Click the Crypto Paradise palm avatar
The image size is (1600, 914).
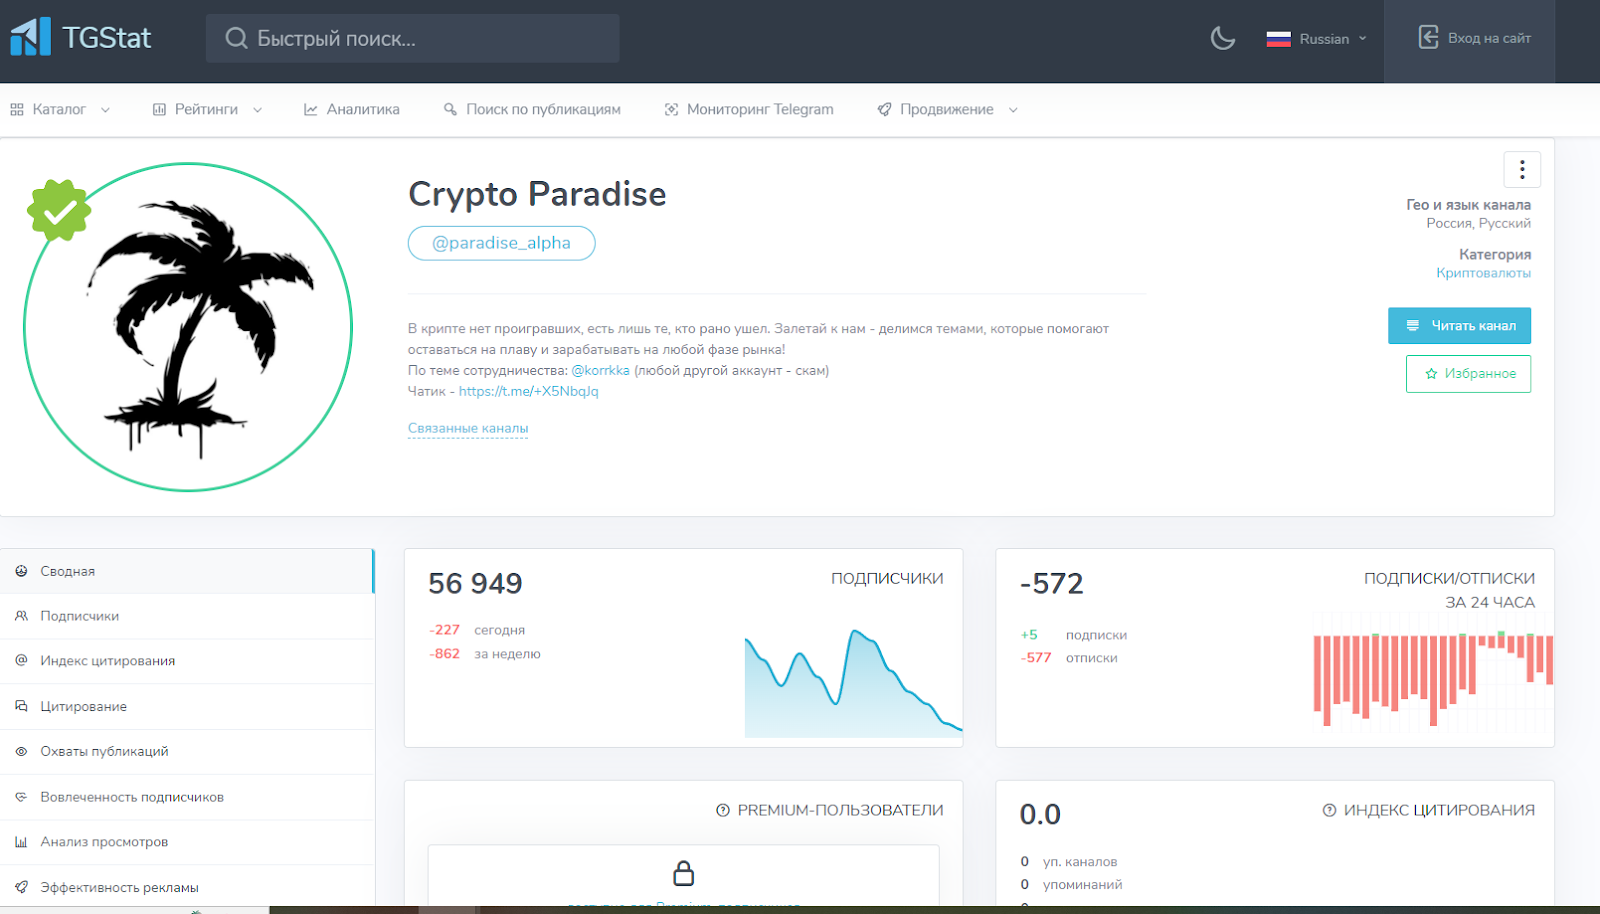[188, 327]
